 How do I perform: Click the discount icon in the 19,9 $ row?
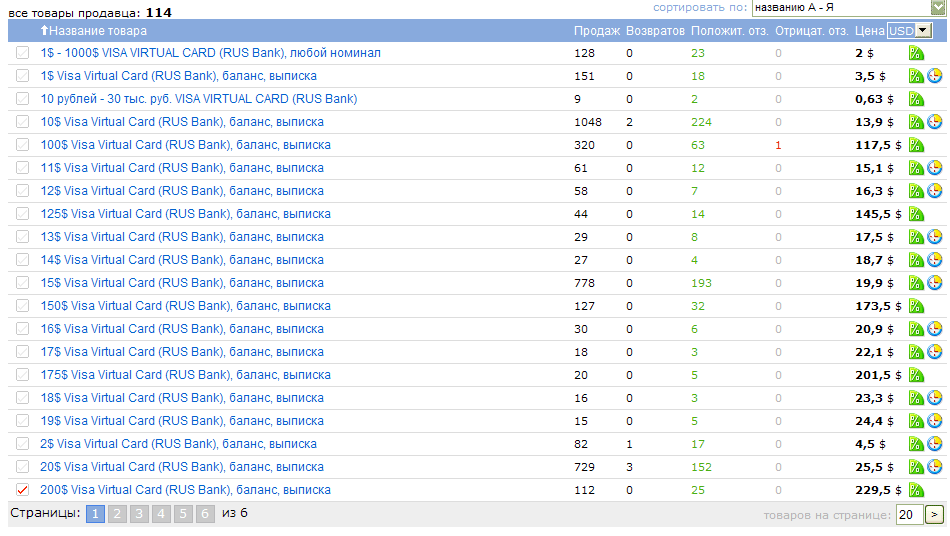click(x=916, y=283)
